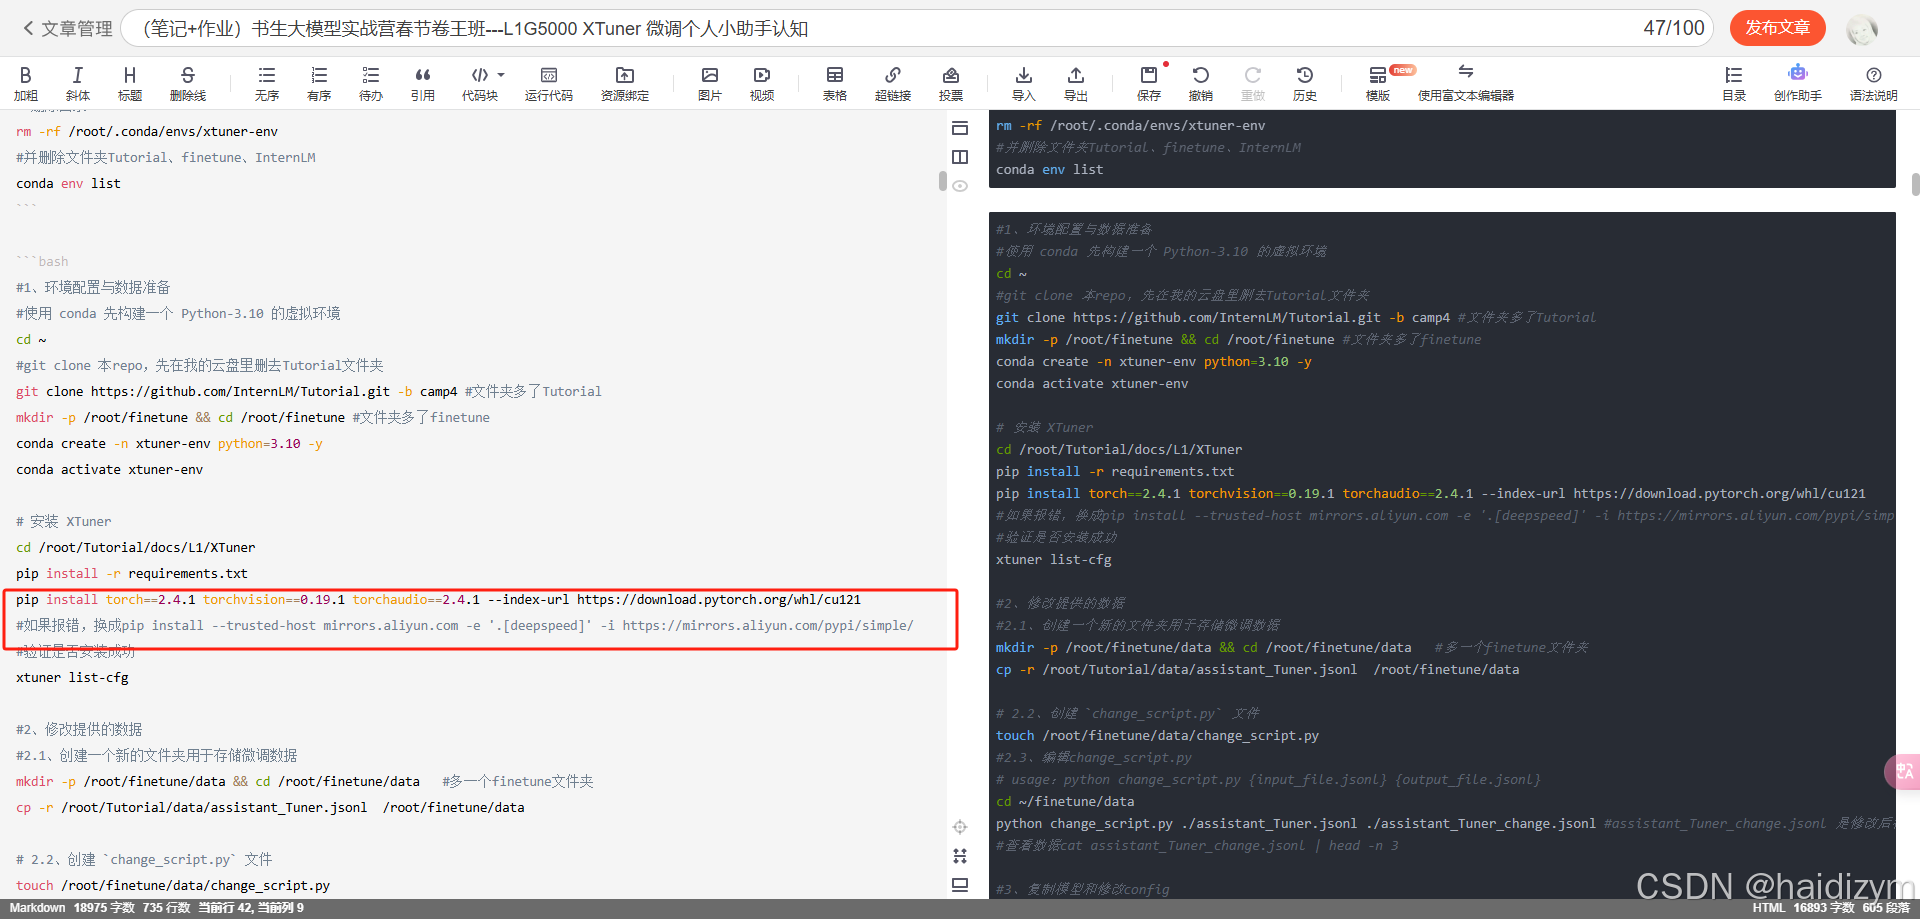
Task: Insert an ordered list (有序)
Action: tap(319, 83)
